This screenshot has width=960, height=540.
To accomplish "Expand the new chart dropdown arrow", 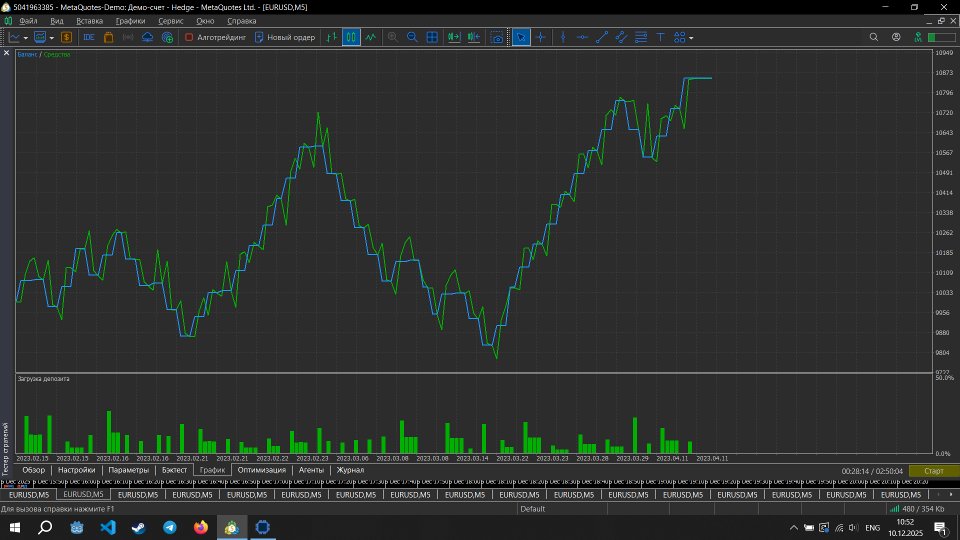I will 26,38.
